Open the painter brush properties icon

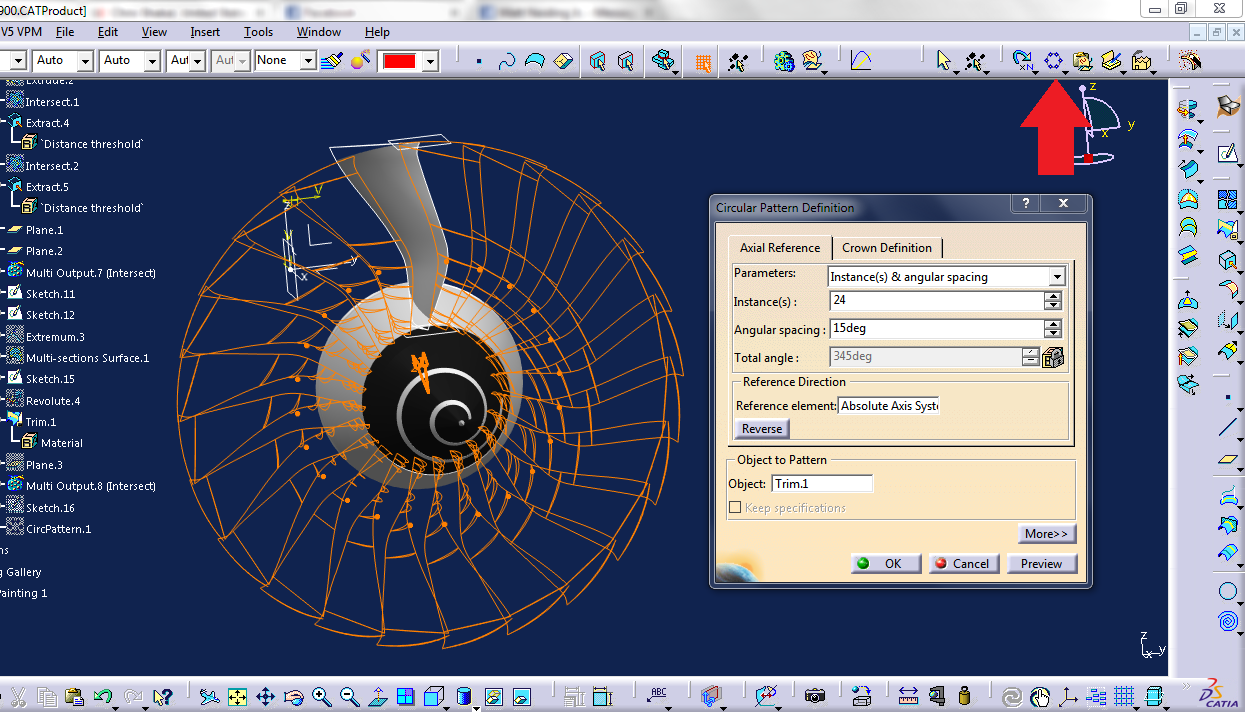(334, 61)
